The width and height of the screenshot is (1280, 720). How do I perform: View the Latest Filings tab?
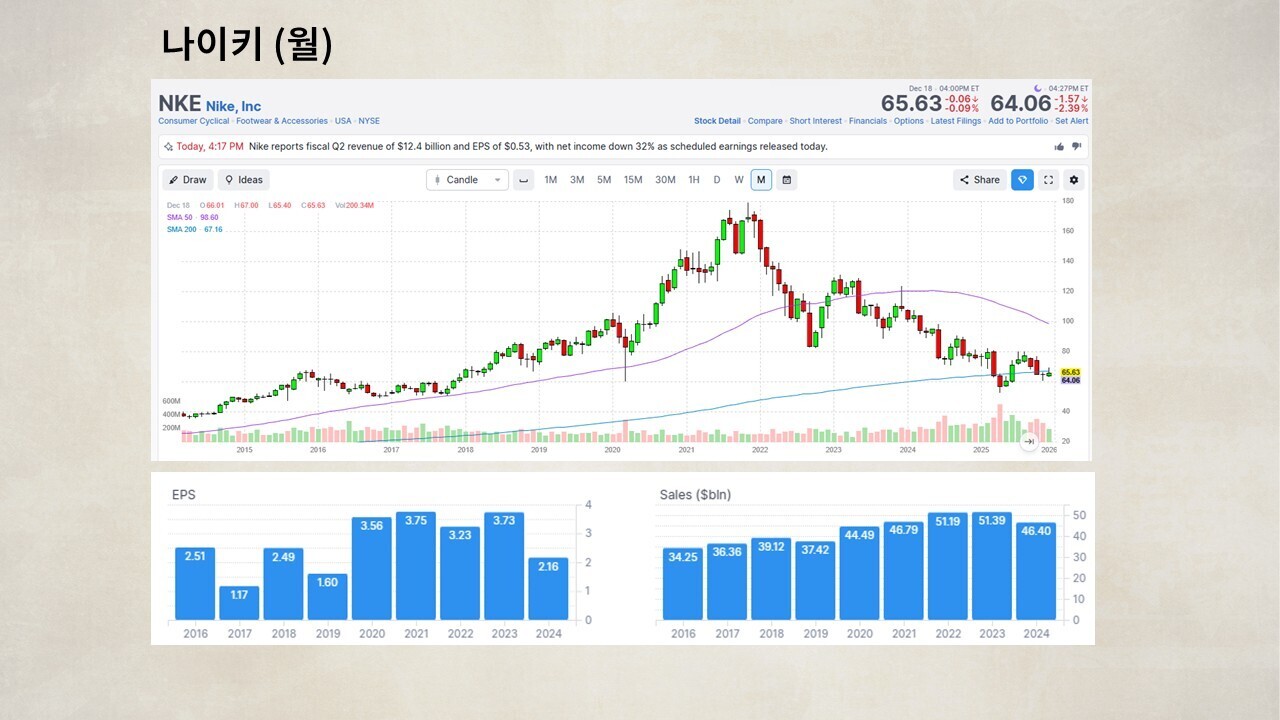(956, 121)
